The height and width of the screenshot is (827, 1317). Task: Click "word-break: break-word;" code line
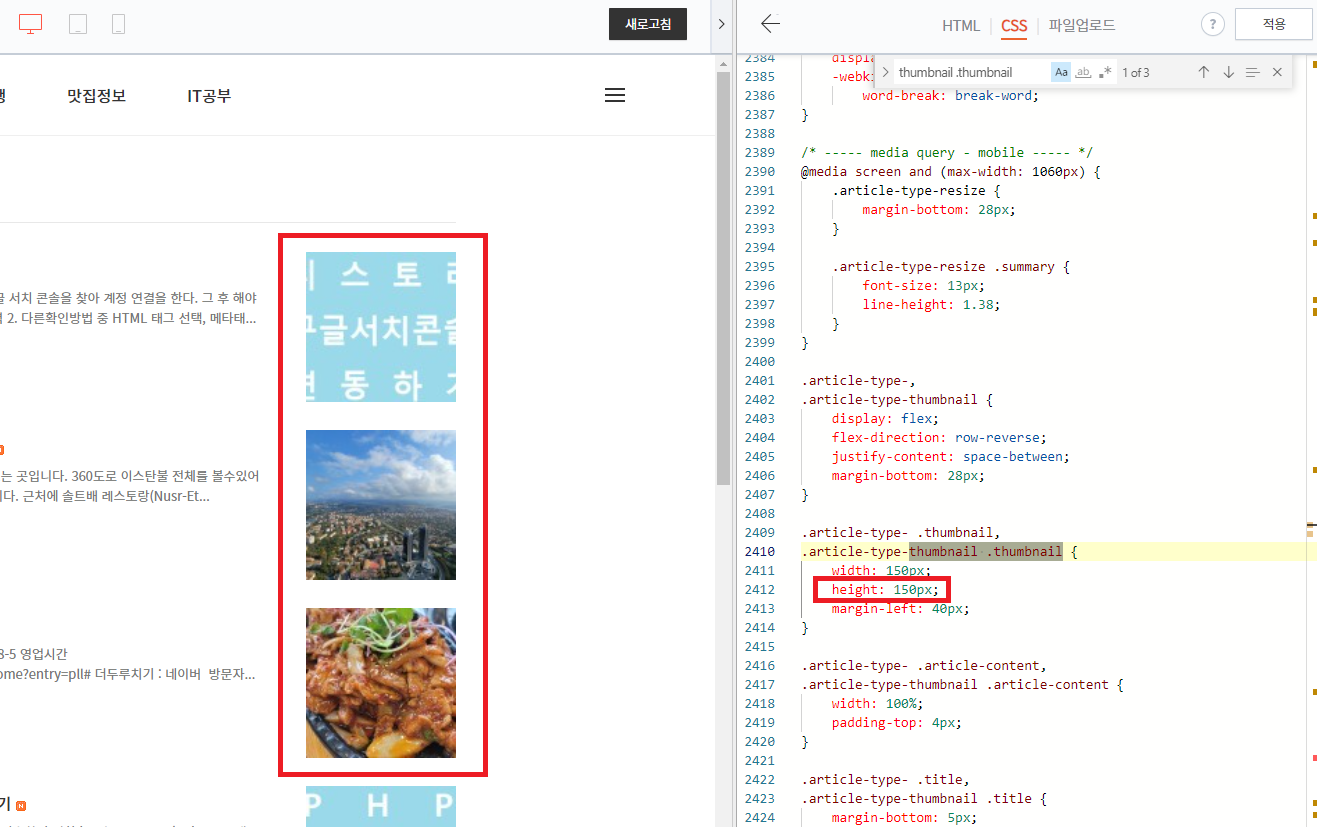point(951,95)
